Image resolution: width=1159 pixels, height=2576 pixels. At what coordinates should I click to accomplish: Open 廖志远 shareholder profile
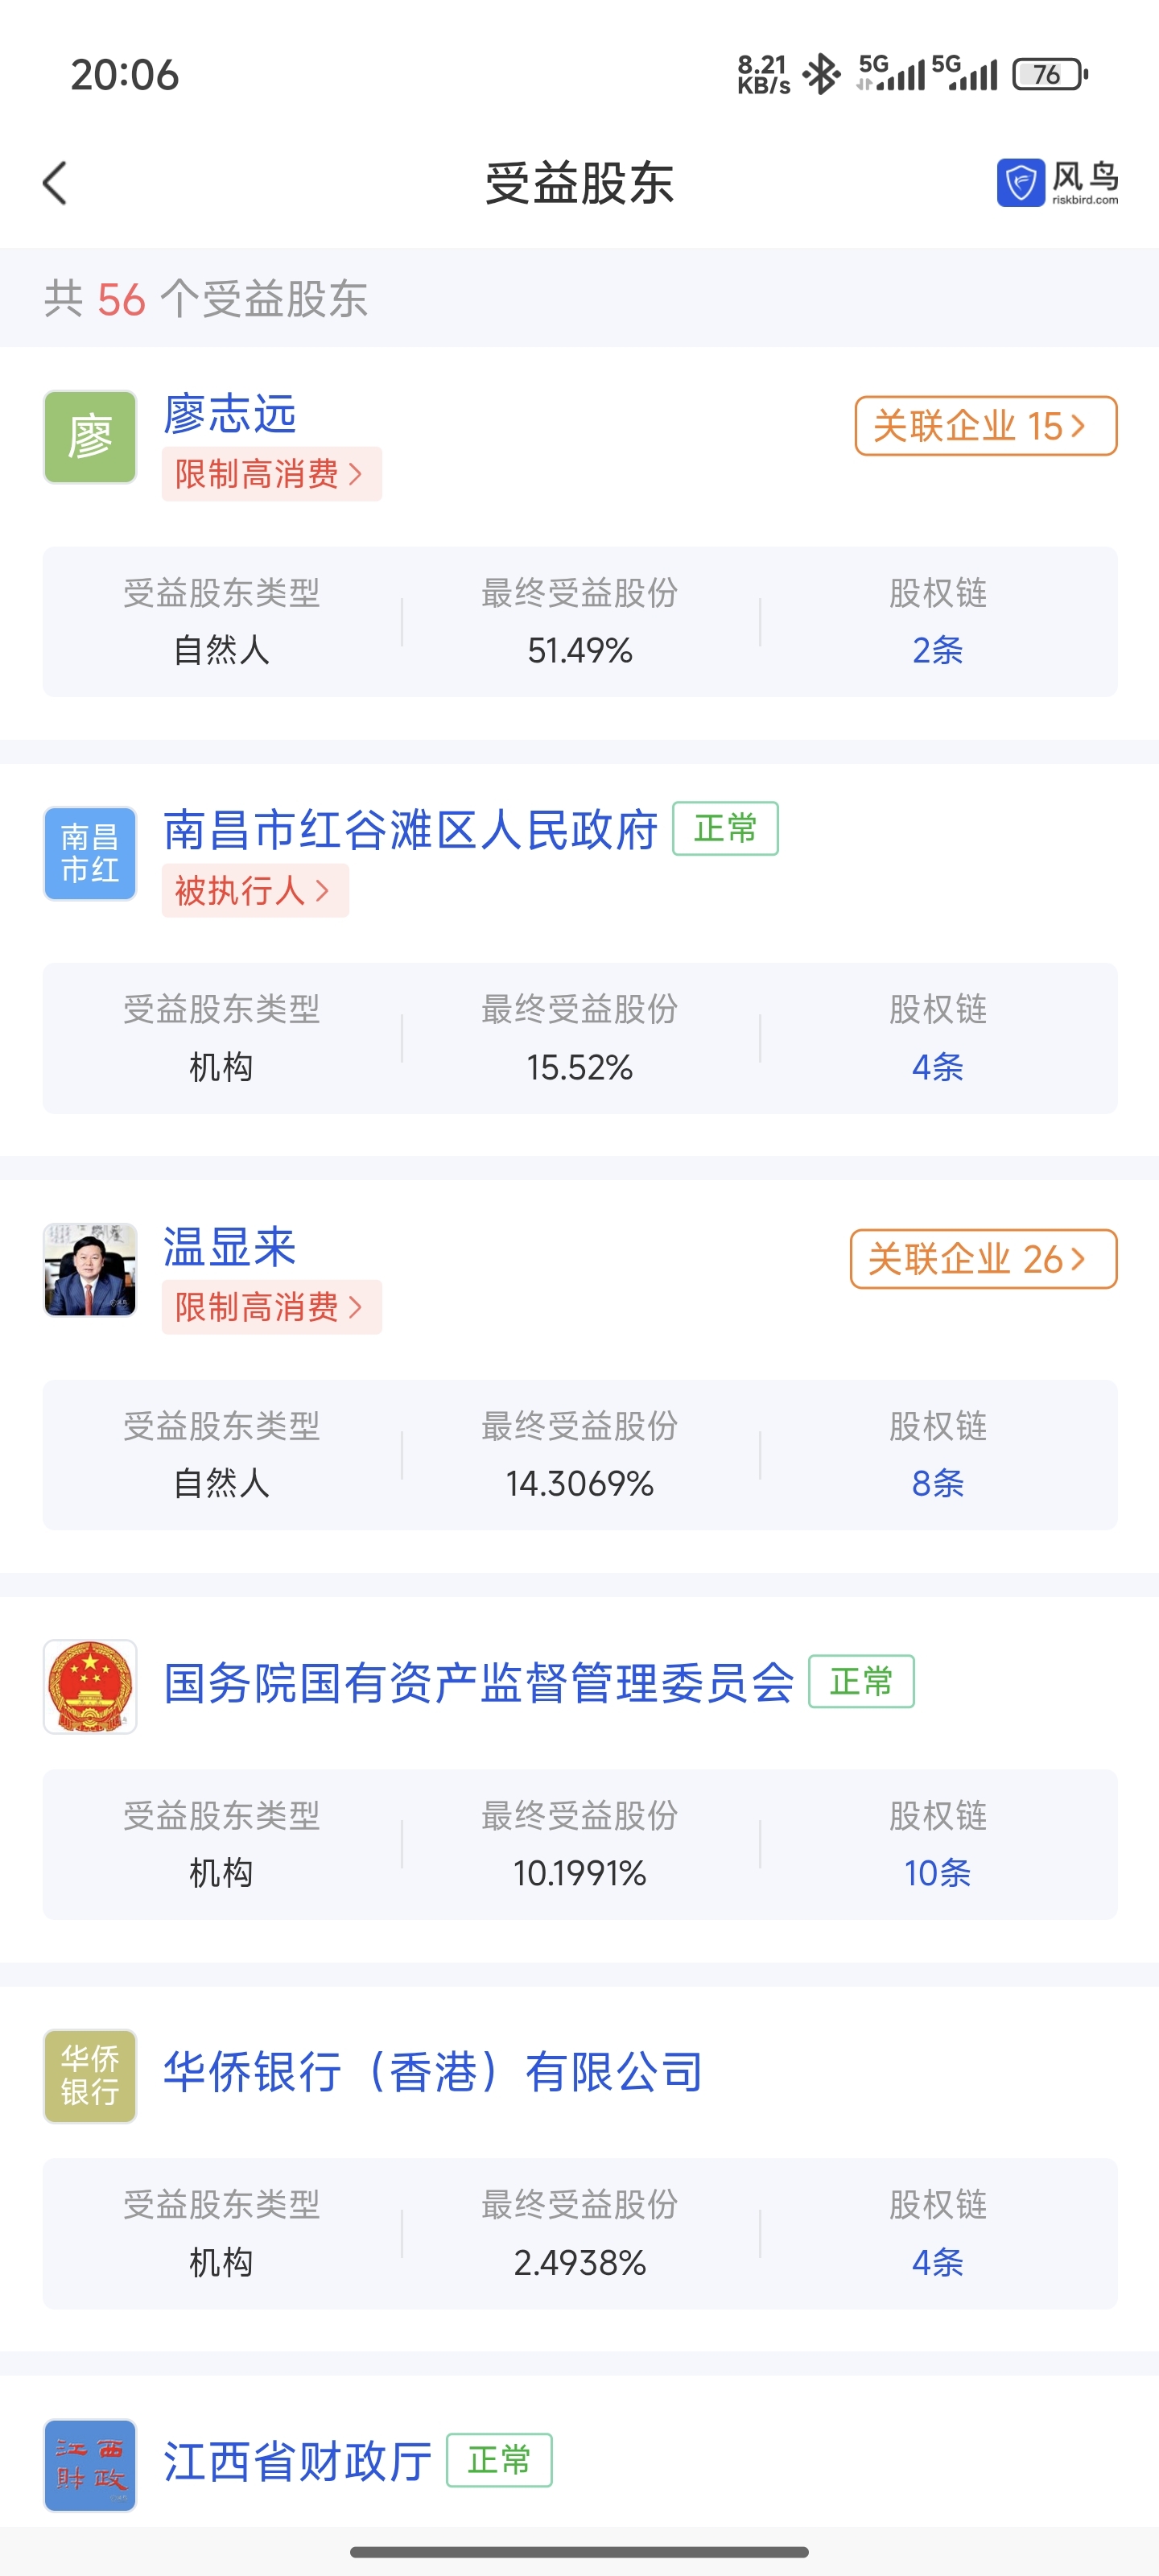pos(230,414)
